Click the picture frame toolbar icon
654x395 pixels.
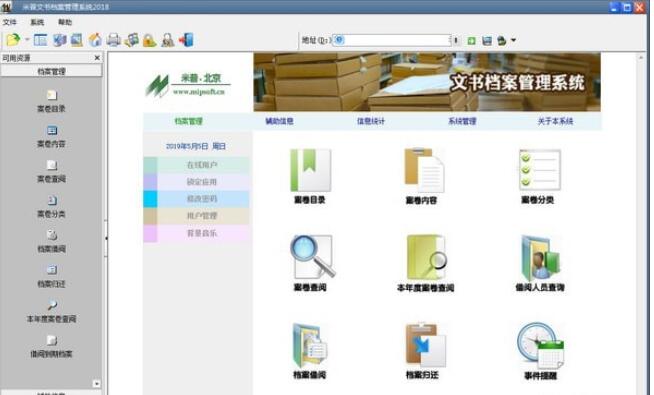[77, 40]
